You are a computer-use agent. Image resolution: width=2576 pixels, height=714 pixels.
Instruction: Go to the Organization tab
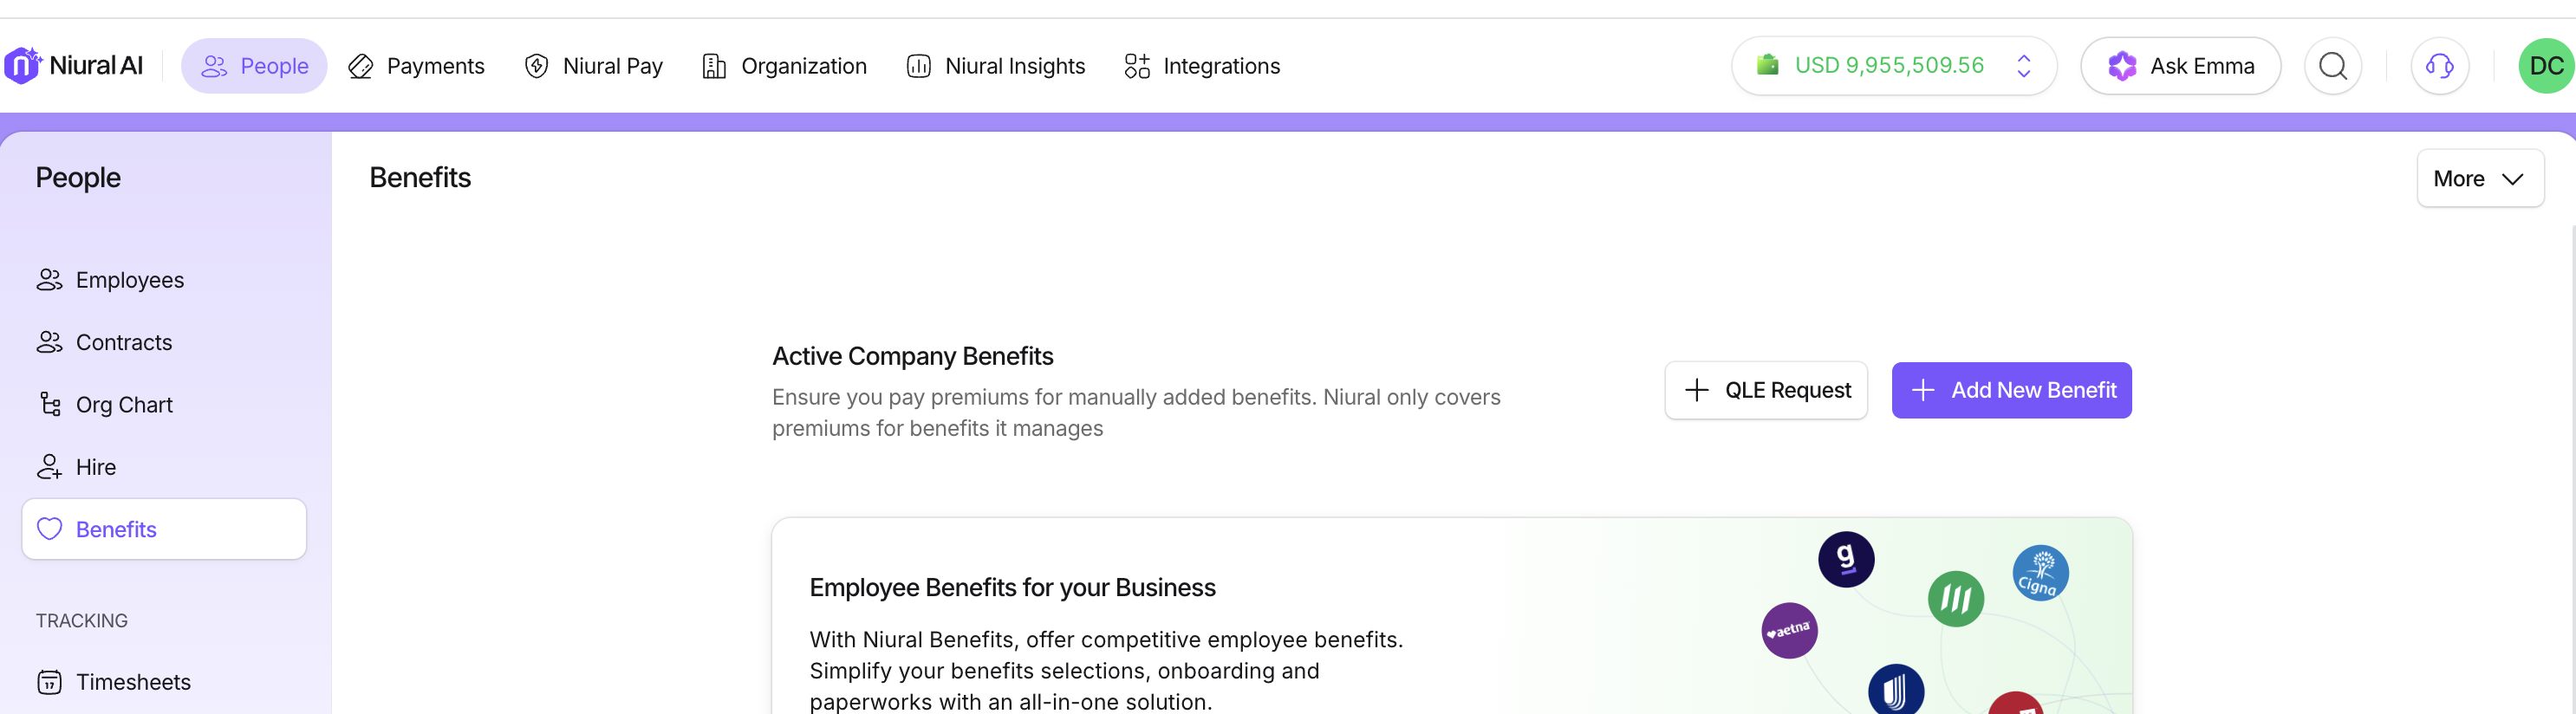point(784,66)
